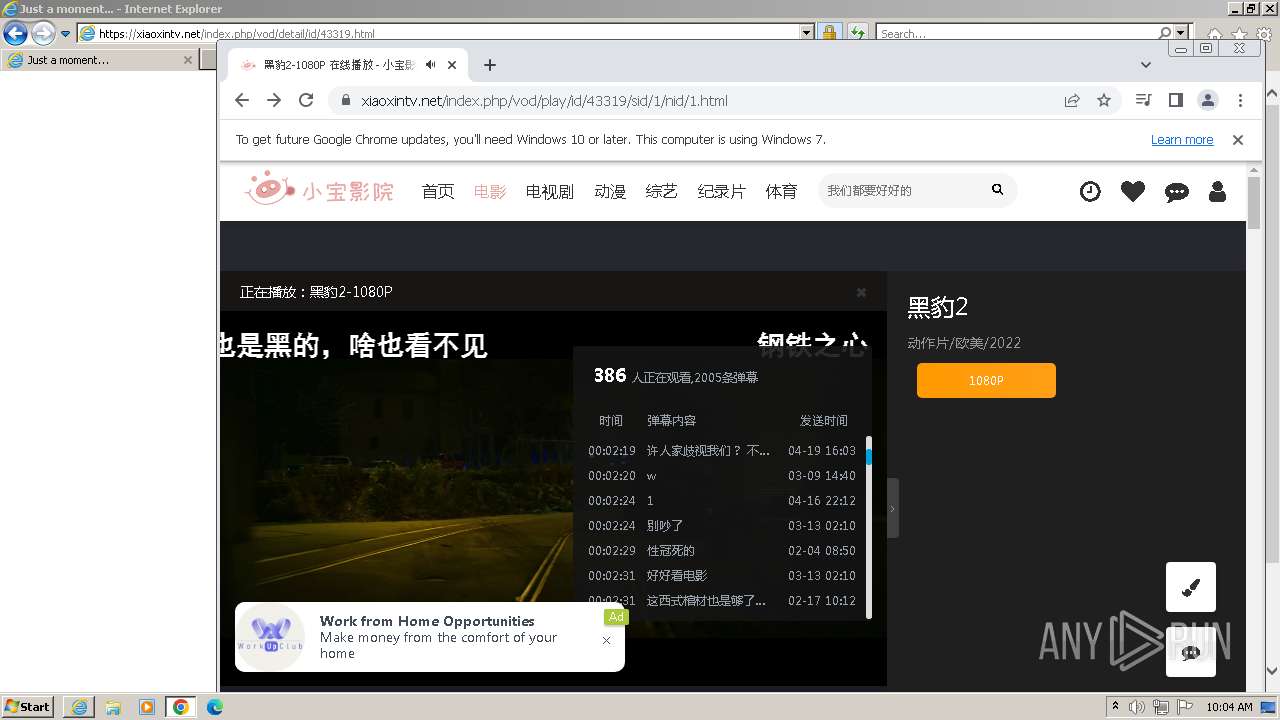The width and height of the screenshot is (1280, 720).
Task: Open Chrome side panel
Action: point(1176,100)
